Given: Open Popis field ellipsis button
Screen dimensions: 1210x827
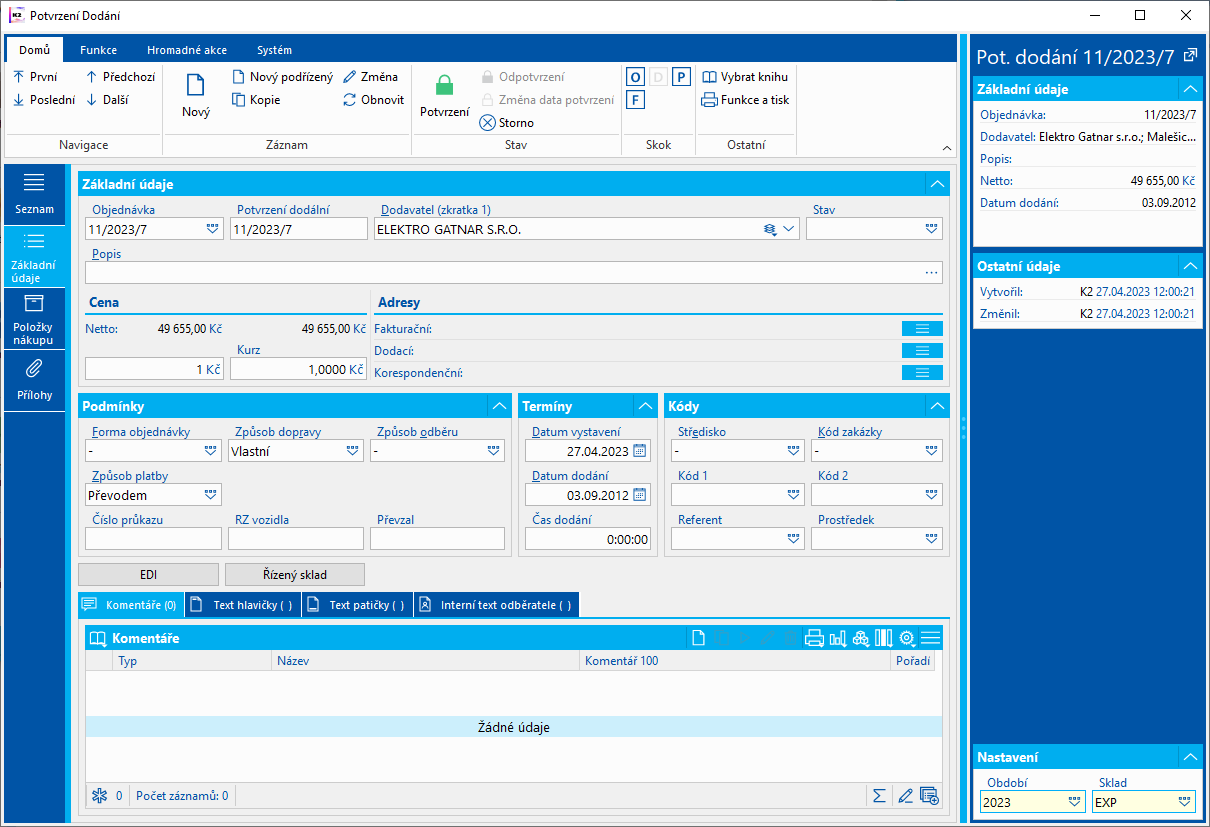Looking at the screenshot, I should (x=932, y=272).
